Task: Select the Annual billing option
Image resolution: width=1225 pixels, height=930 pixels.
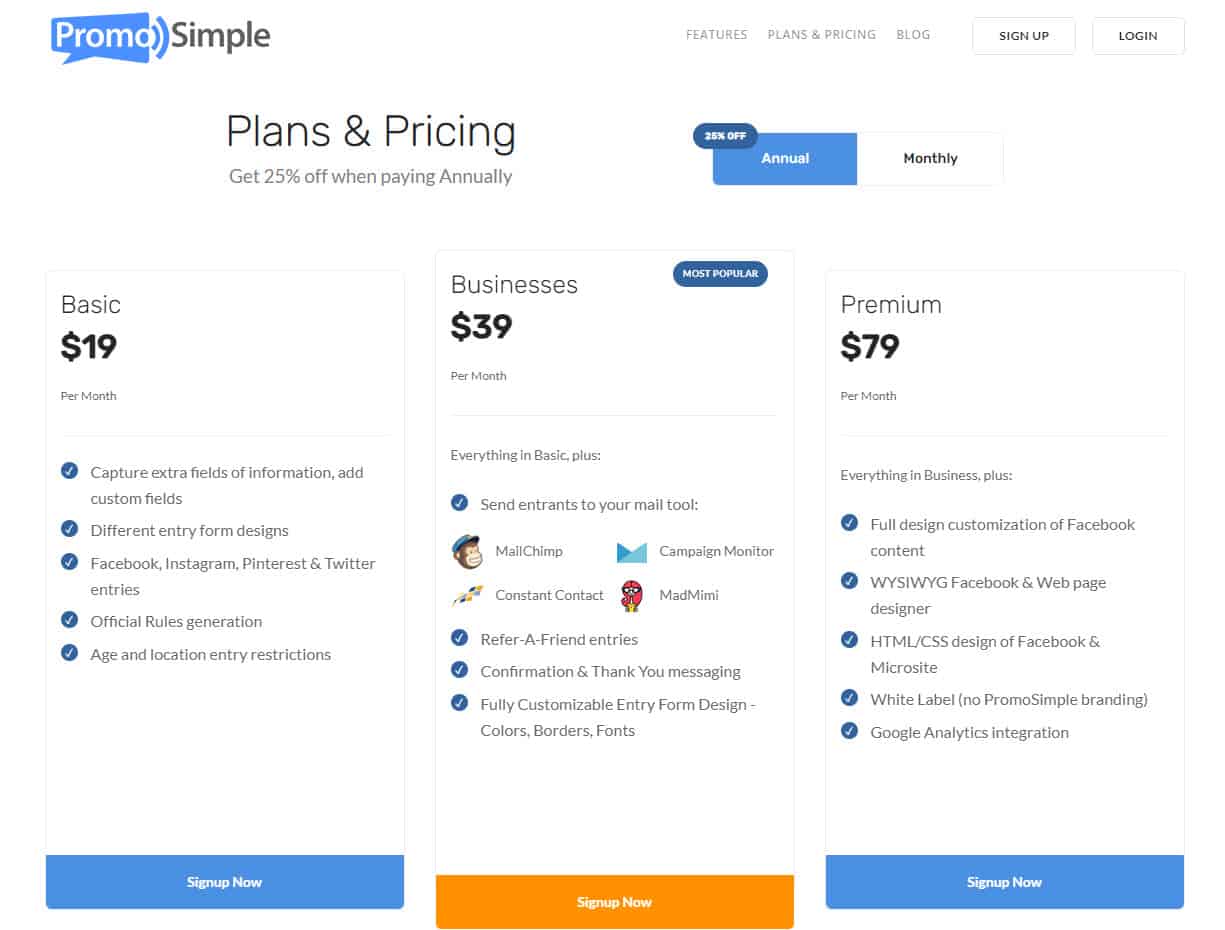Action: pos(784,158)
